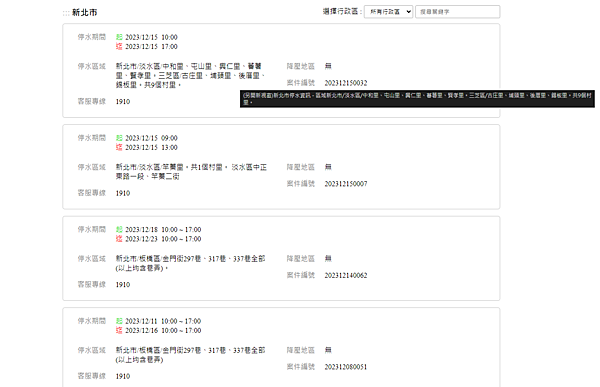Click case number 202312080051

[x=346, y=367]
